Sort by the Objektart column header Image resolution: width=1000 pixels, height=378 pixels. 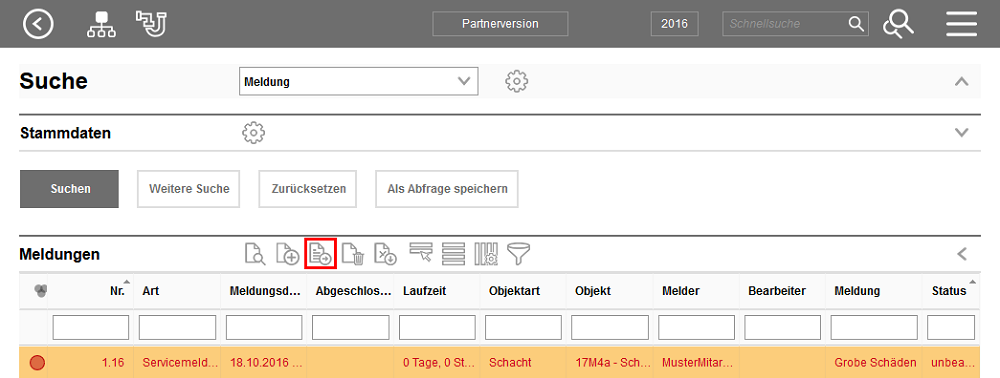515,291
